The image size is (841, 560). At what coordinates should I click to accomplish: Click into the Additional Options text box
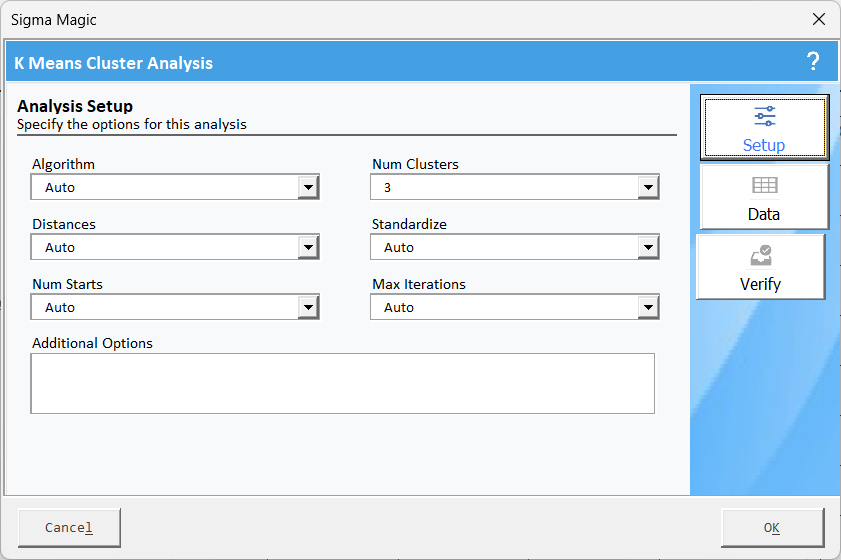(342, 383)
